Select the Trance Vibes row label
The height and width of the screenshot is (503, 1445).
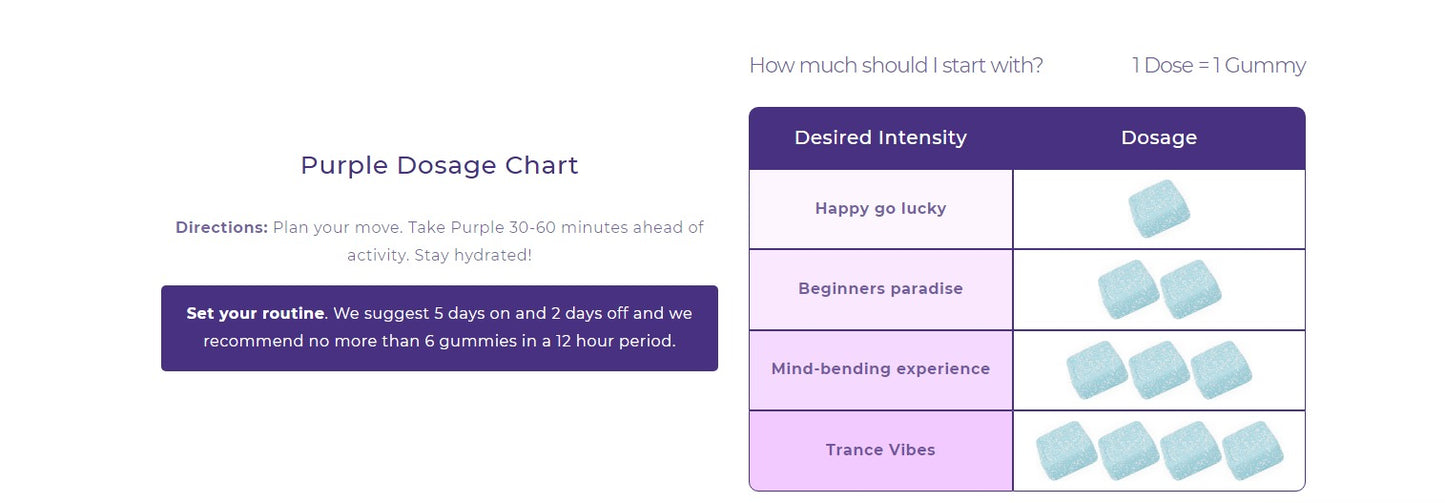click(880, 450)
